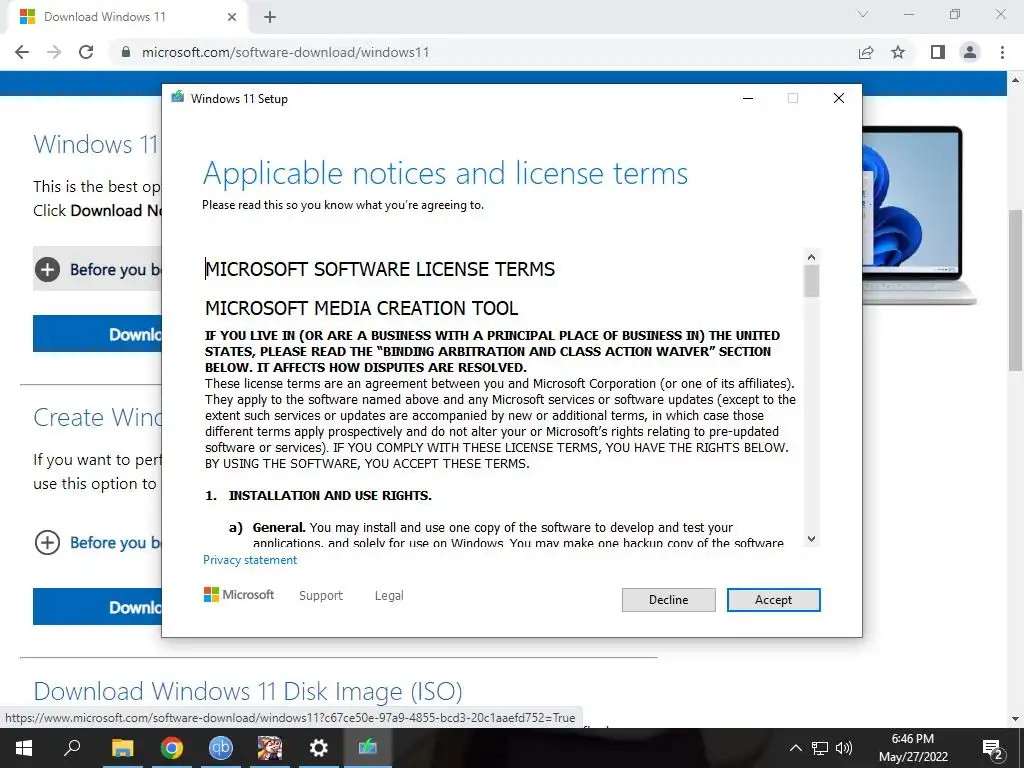Click 'MICROSOFT MEDIA CREATION TOOL' heading
Viewport: 1024px width, 768px height.
(361, 308)
